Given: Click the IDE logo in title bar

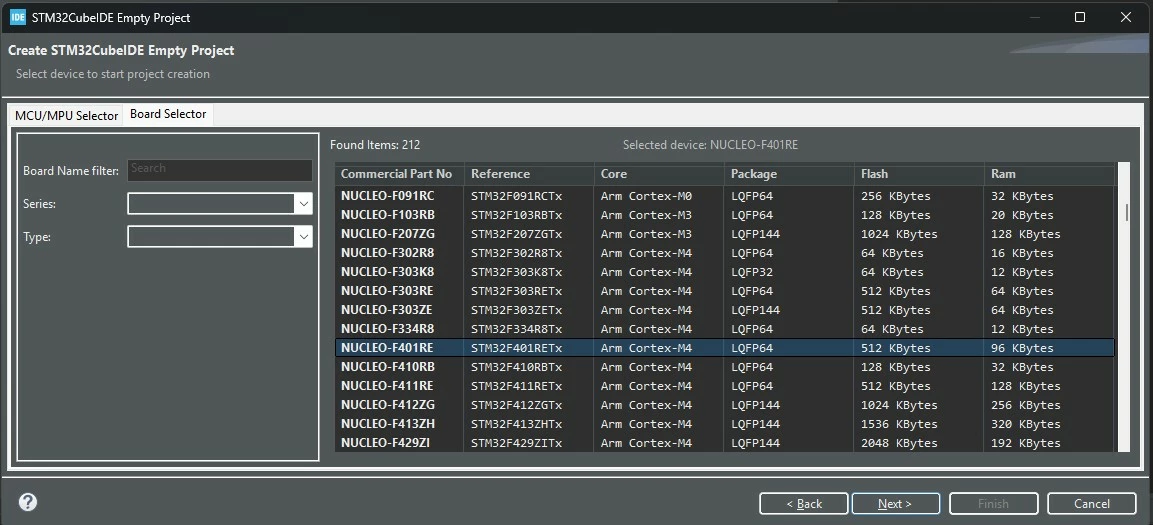Looking at the screenshot, I should (18, 17).
